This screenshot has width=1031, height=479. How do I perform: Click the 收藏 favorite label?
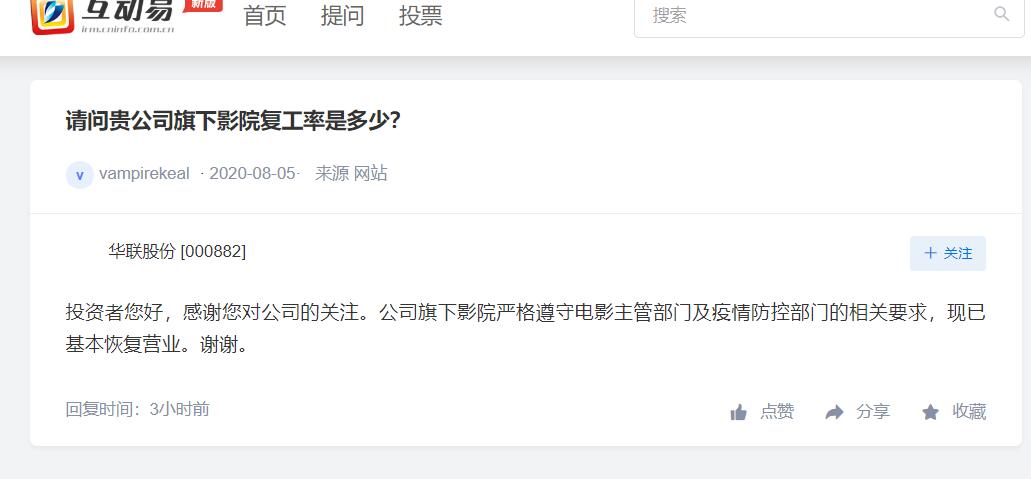pyautogui.click(x=969, y=412)
